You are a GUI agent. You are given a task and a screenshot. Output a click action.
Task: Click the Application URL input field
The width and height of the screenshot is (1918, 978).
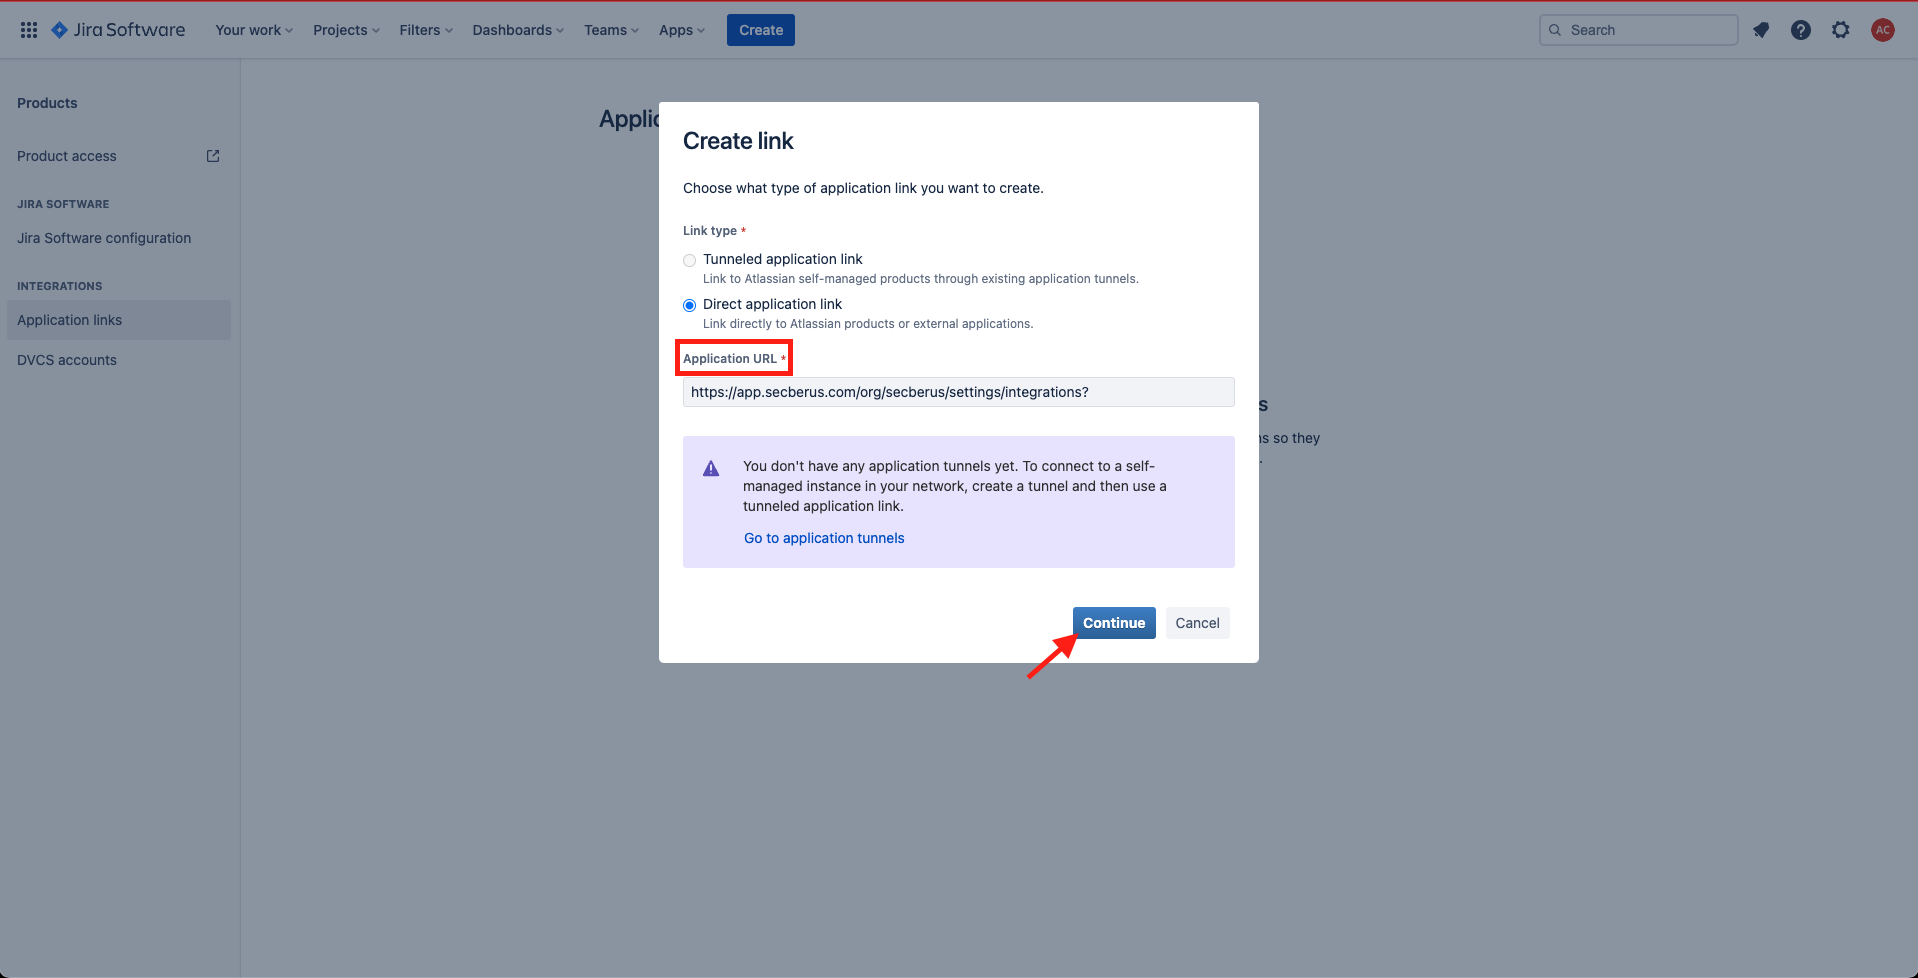959,392
